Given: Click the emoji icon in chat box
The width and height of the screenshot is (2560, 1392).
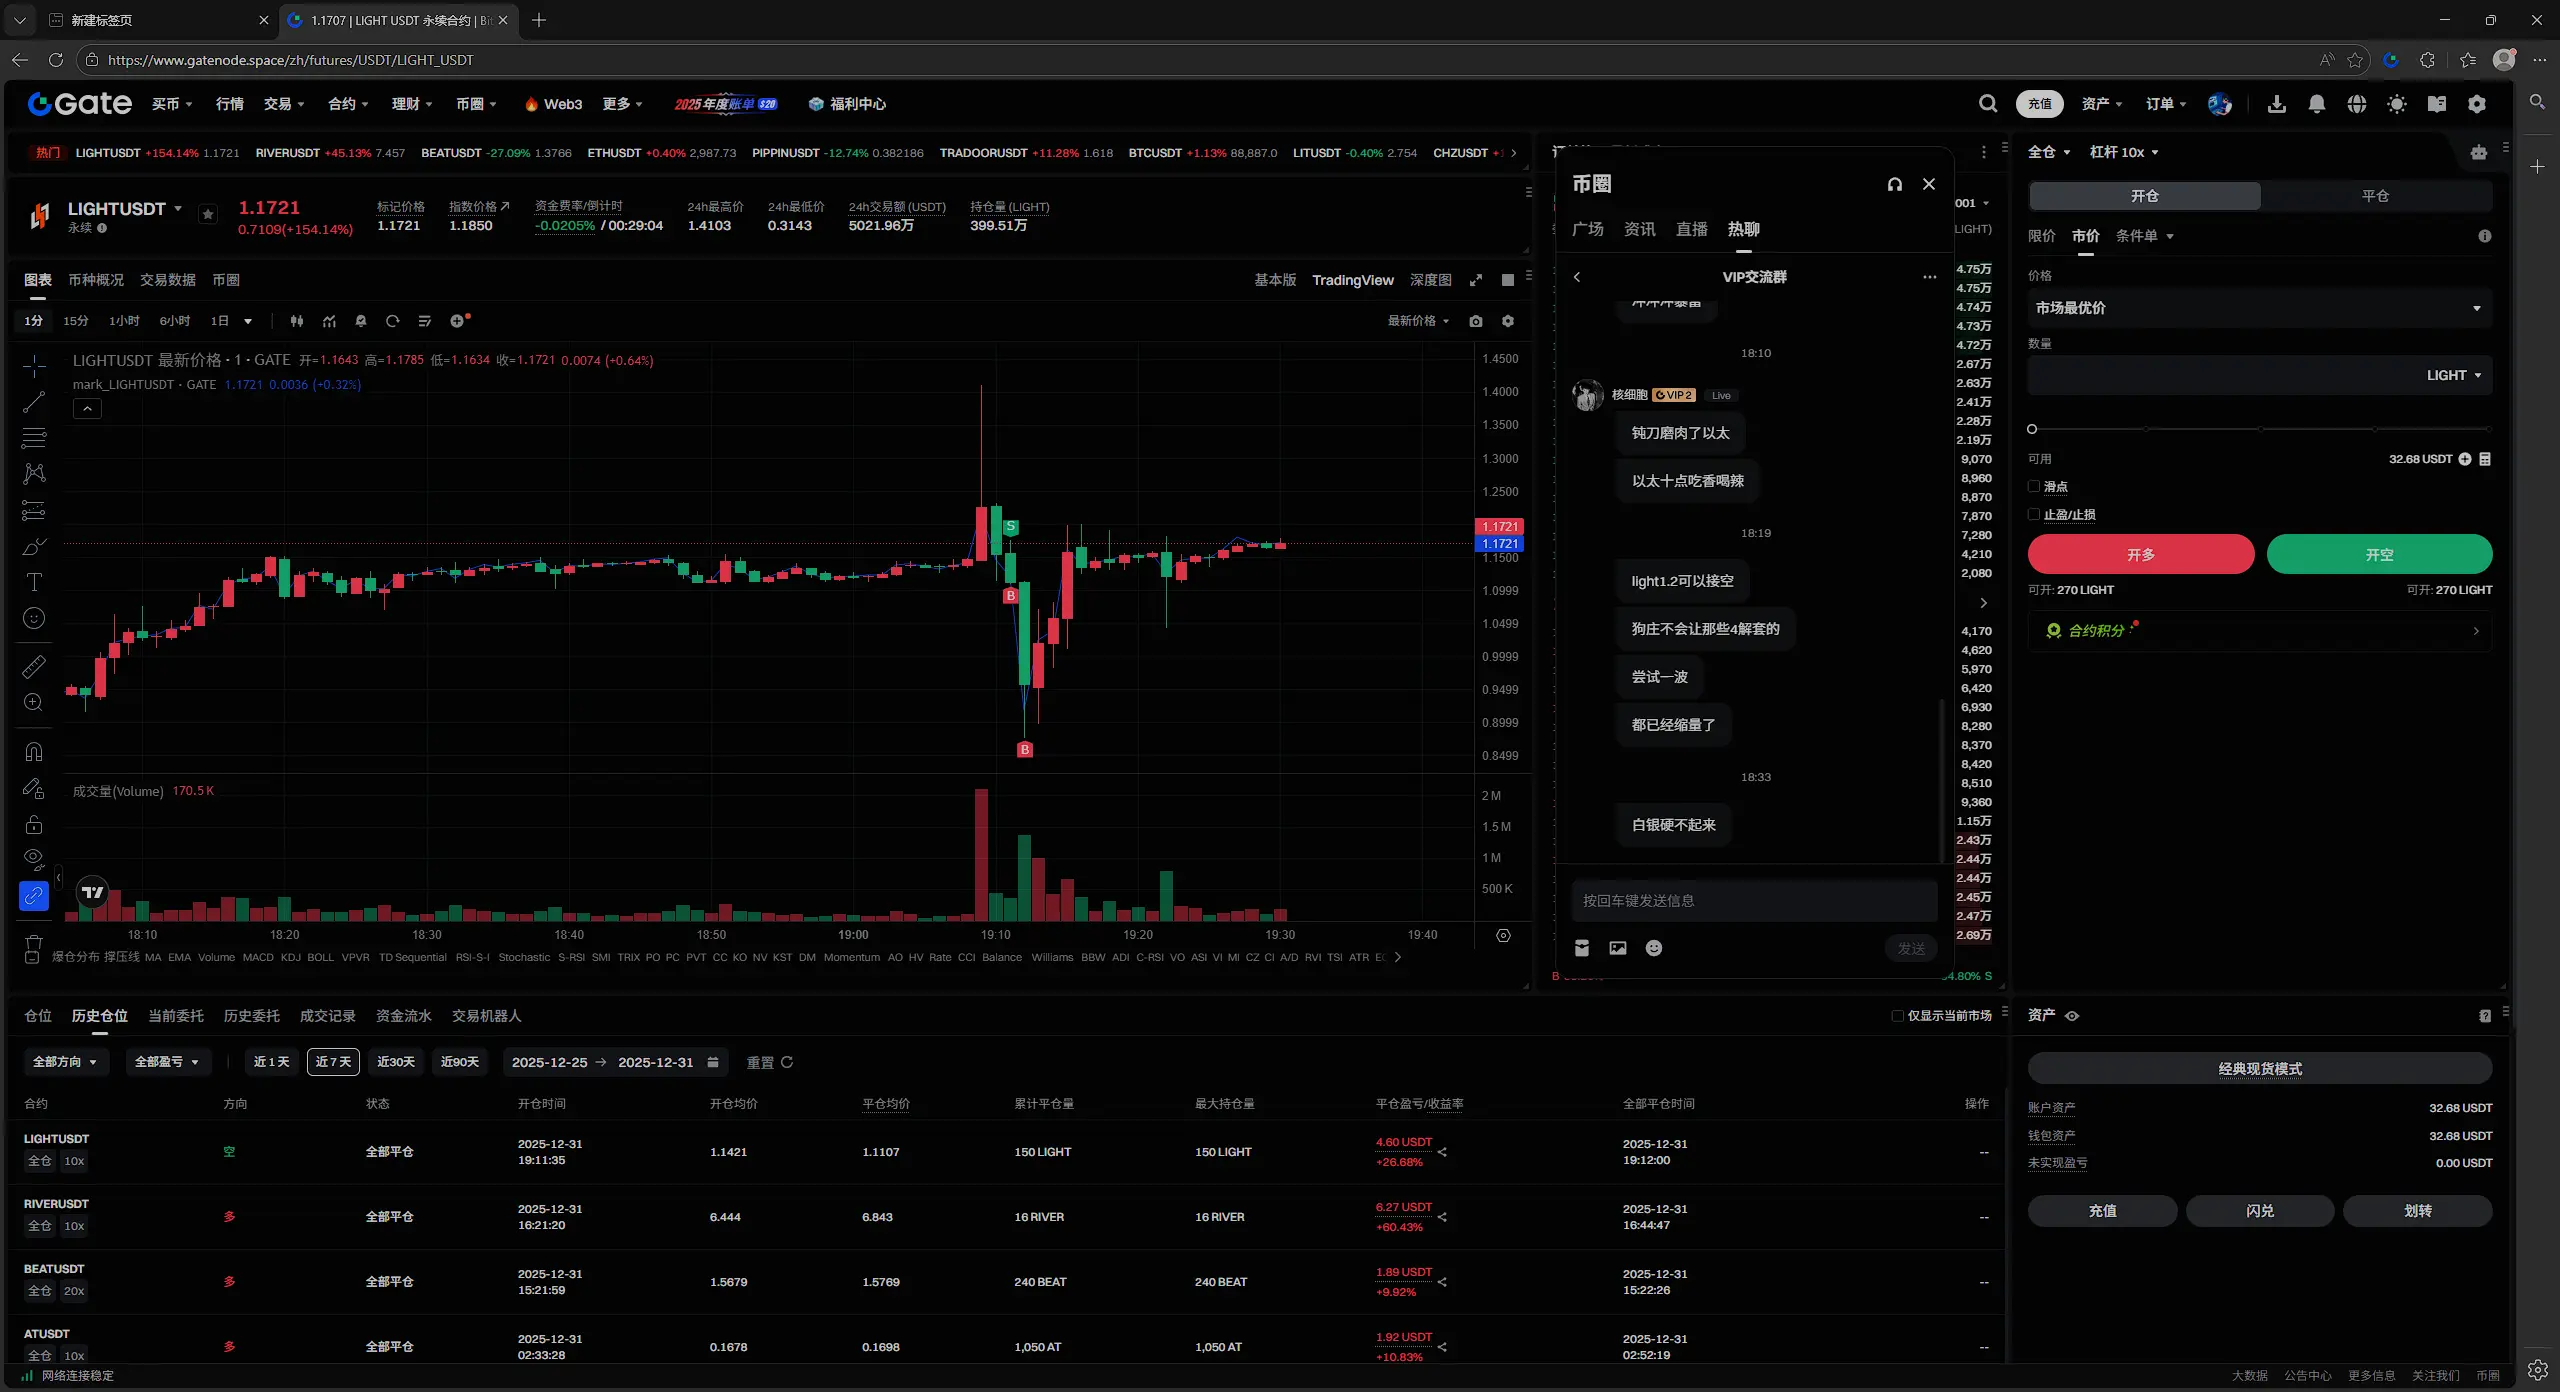Looking at the screenshot, I should coord(1653,948).
